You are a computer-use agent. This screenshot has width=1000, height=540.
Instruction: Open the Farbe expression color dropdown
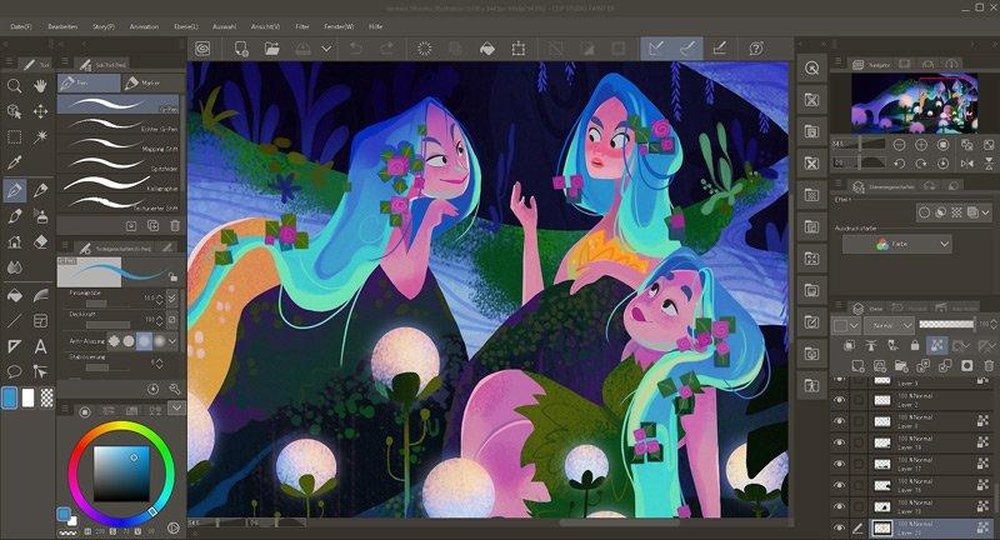click(x=897, y=244)
